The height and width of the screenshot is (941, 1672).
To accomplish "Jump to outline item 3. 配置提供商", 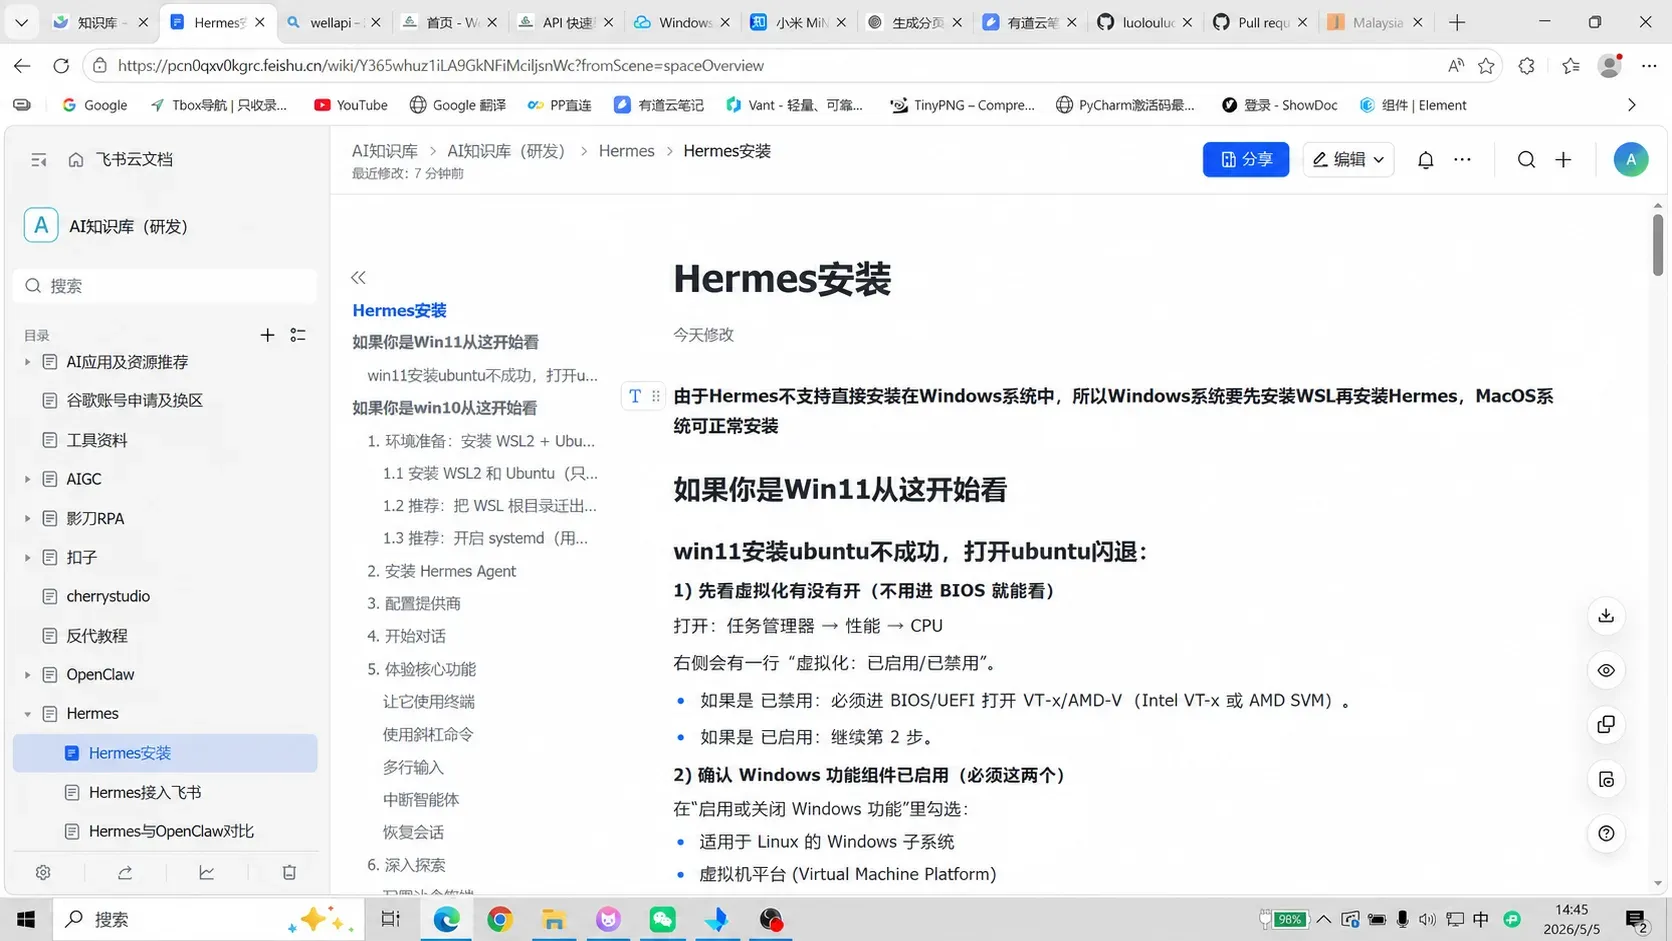I will 413,604.
